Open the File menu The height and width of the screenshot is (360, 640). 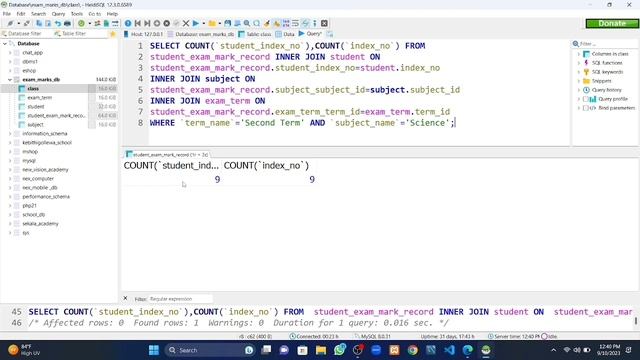click(x=7, y=14)
